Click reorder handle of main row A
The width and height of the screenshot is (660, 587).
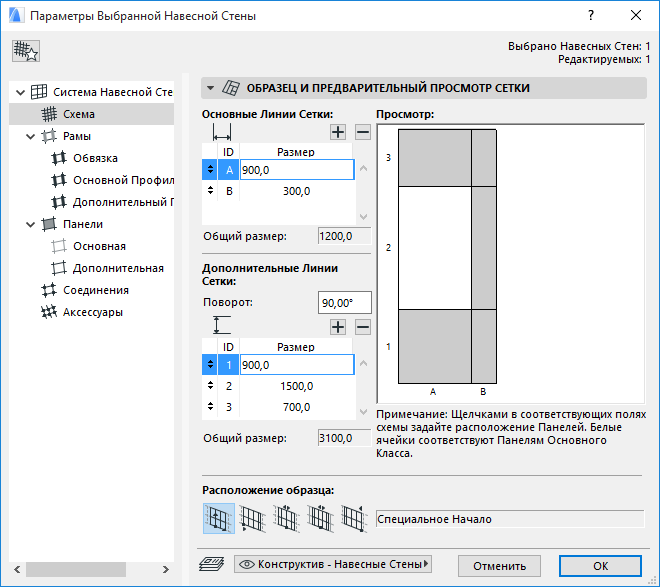(210, 170)
